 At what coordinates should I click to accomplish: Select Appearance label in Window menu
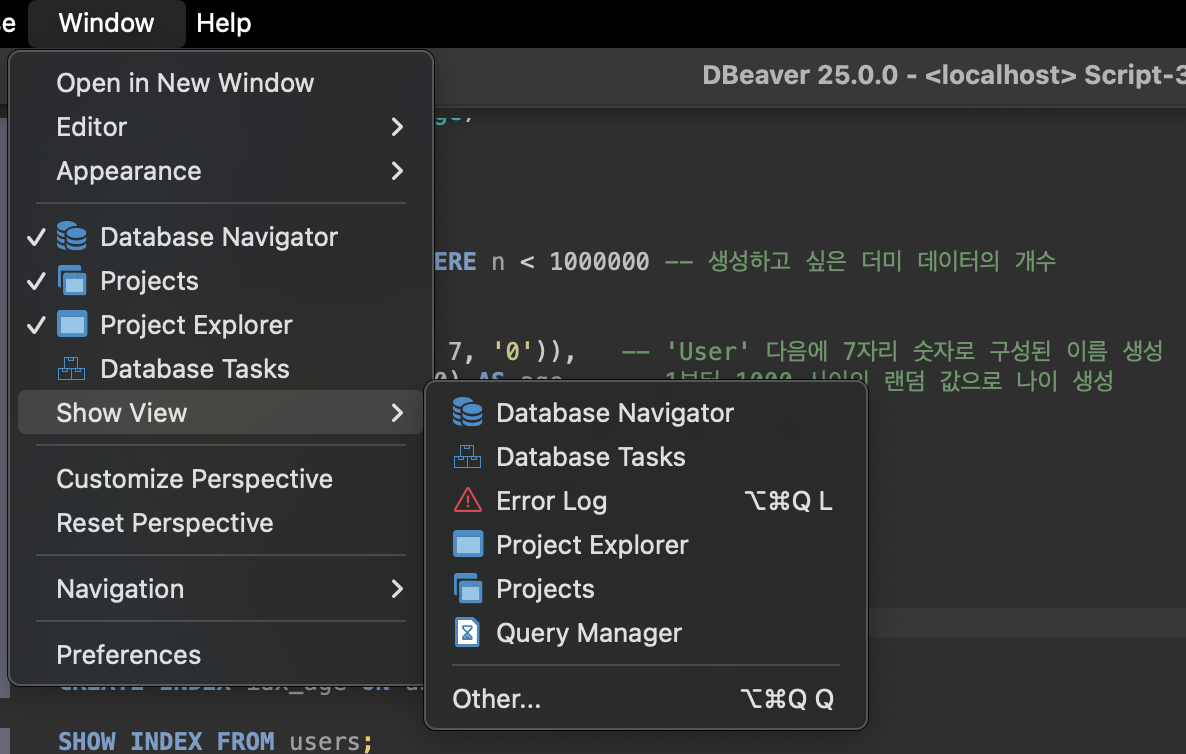(129, 171)
